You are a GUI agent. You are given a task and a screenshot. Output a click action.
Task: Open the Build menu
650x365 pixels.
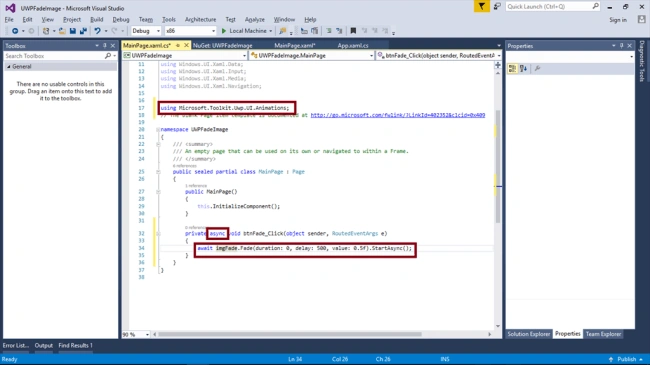(97, 19)
